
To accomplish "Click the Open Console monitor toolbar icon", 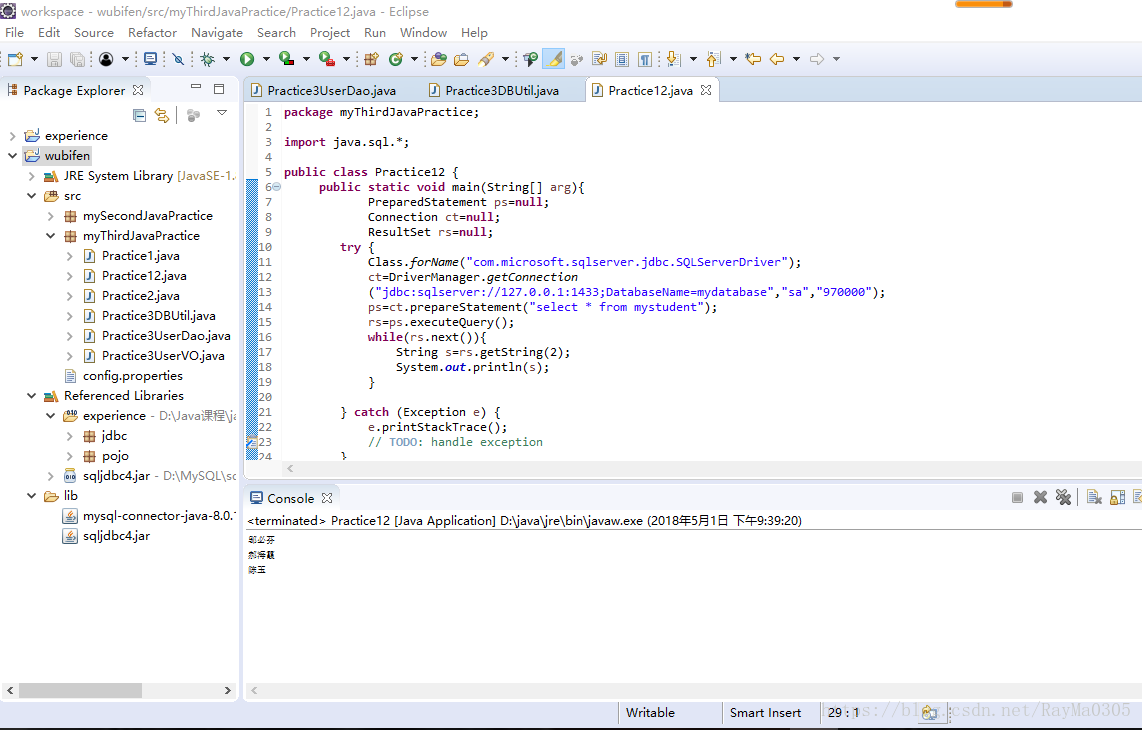I will (x=151, y=59).
